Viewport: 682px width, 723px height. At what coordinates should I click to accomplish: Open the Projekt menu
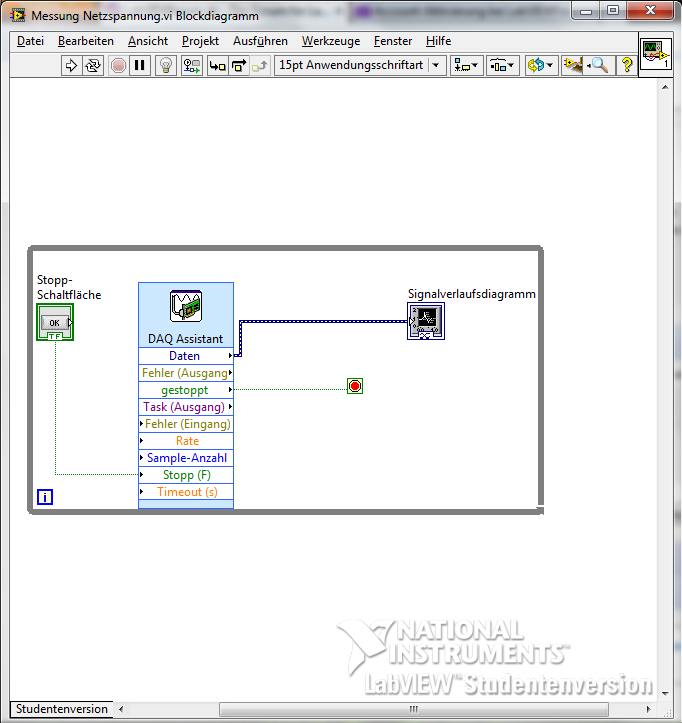(200, 41)
